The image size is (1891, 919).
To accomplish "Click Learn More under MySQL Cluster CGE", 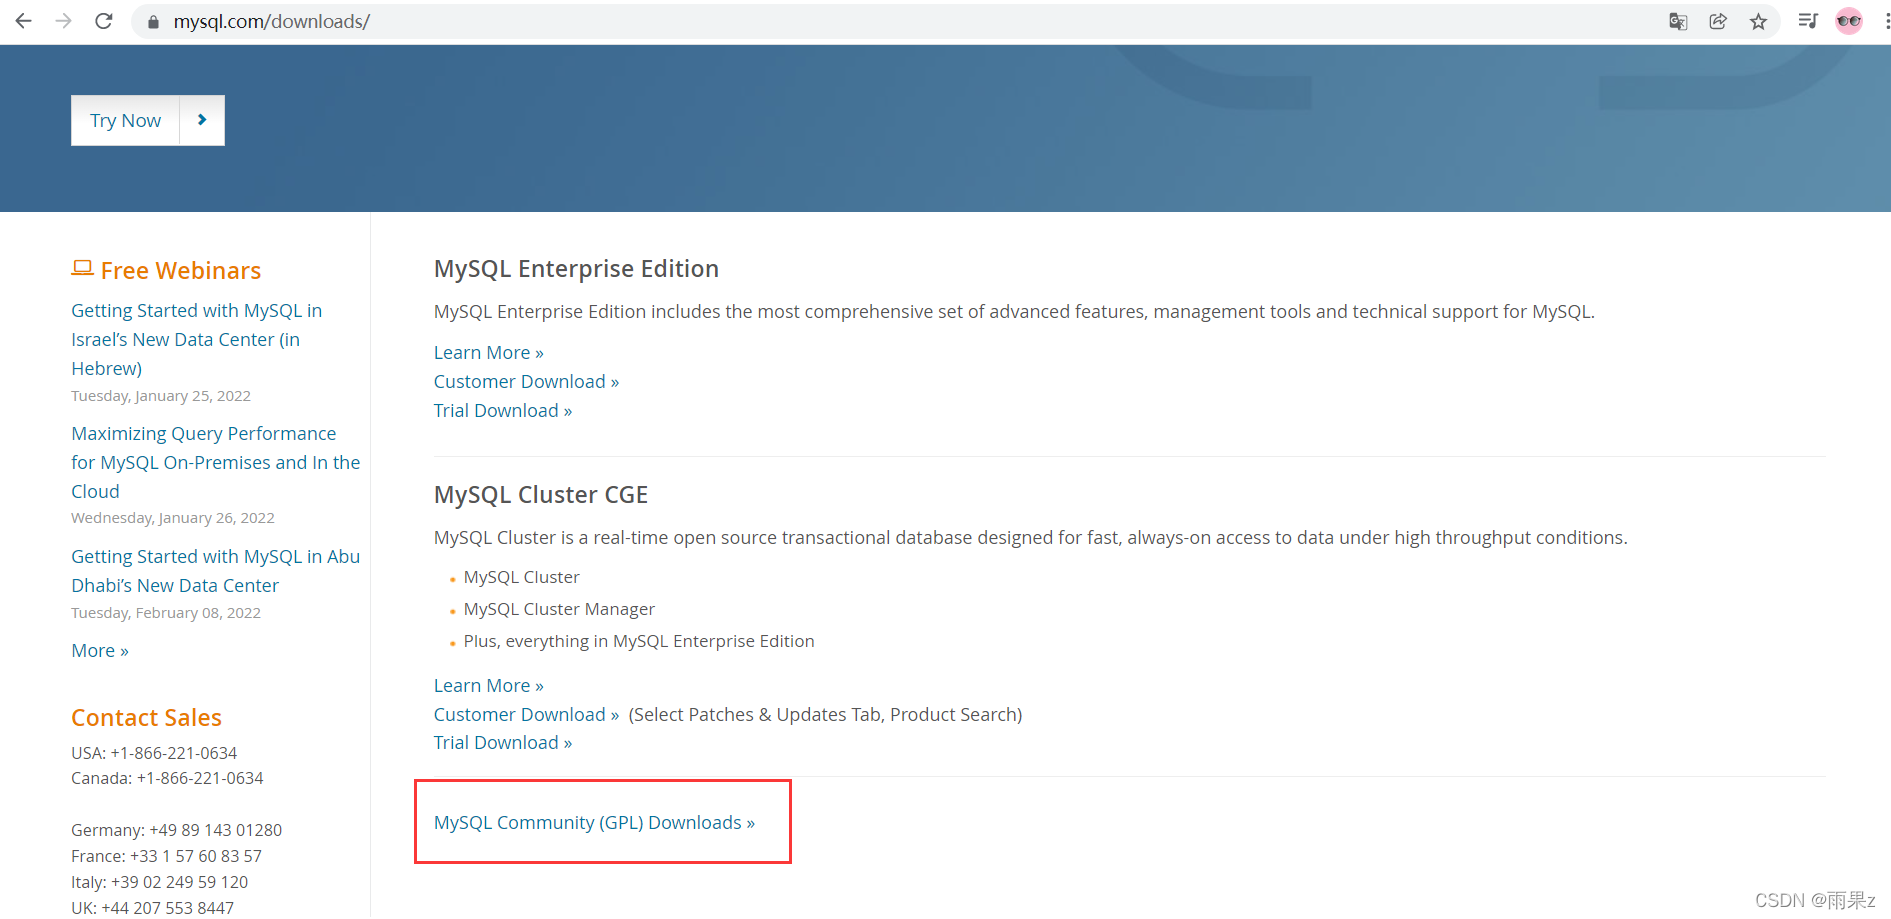I will tap(489, 685).
